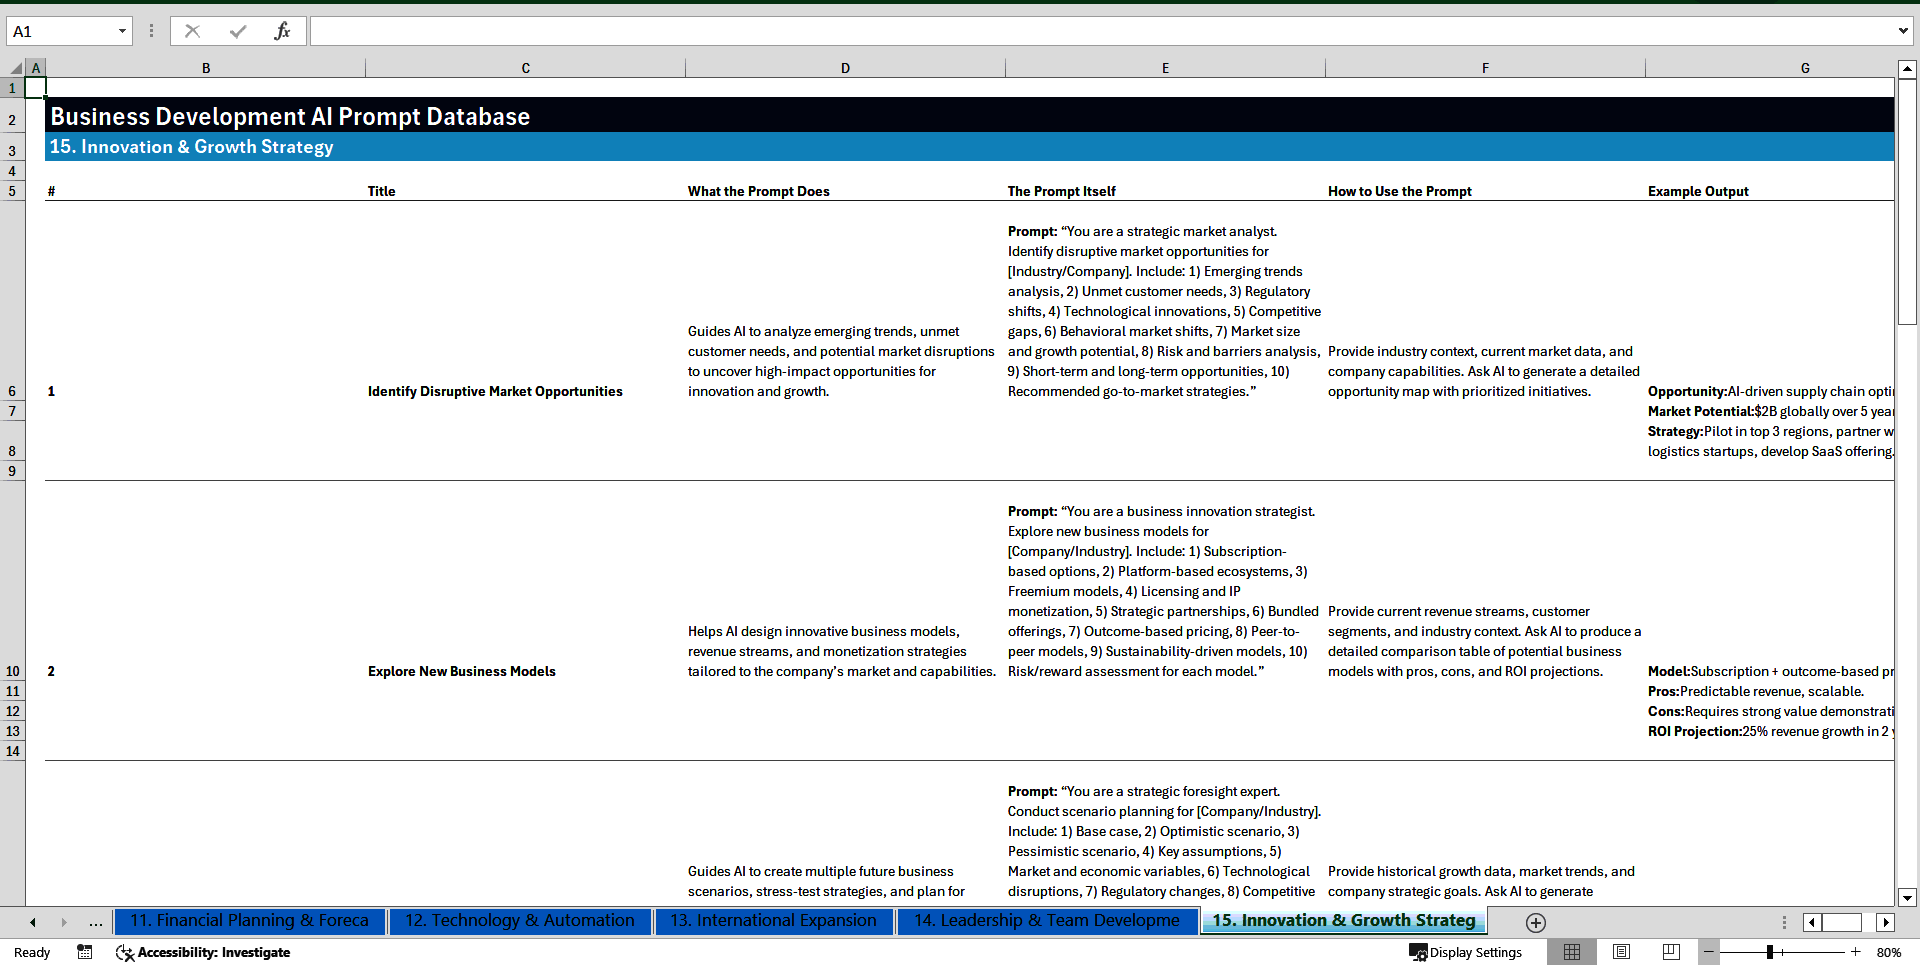Select the Page Break Preview icon
Viewport: 1920px width, 966px height.
coord(1670,952)
